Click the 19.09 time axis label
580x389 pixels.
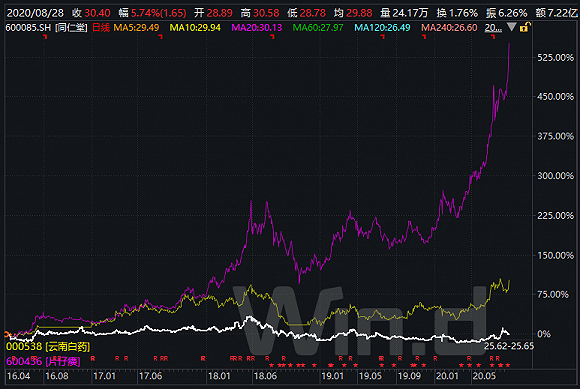[x=409, y=376]
